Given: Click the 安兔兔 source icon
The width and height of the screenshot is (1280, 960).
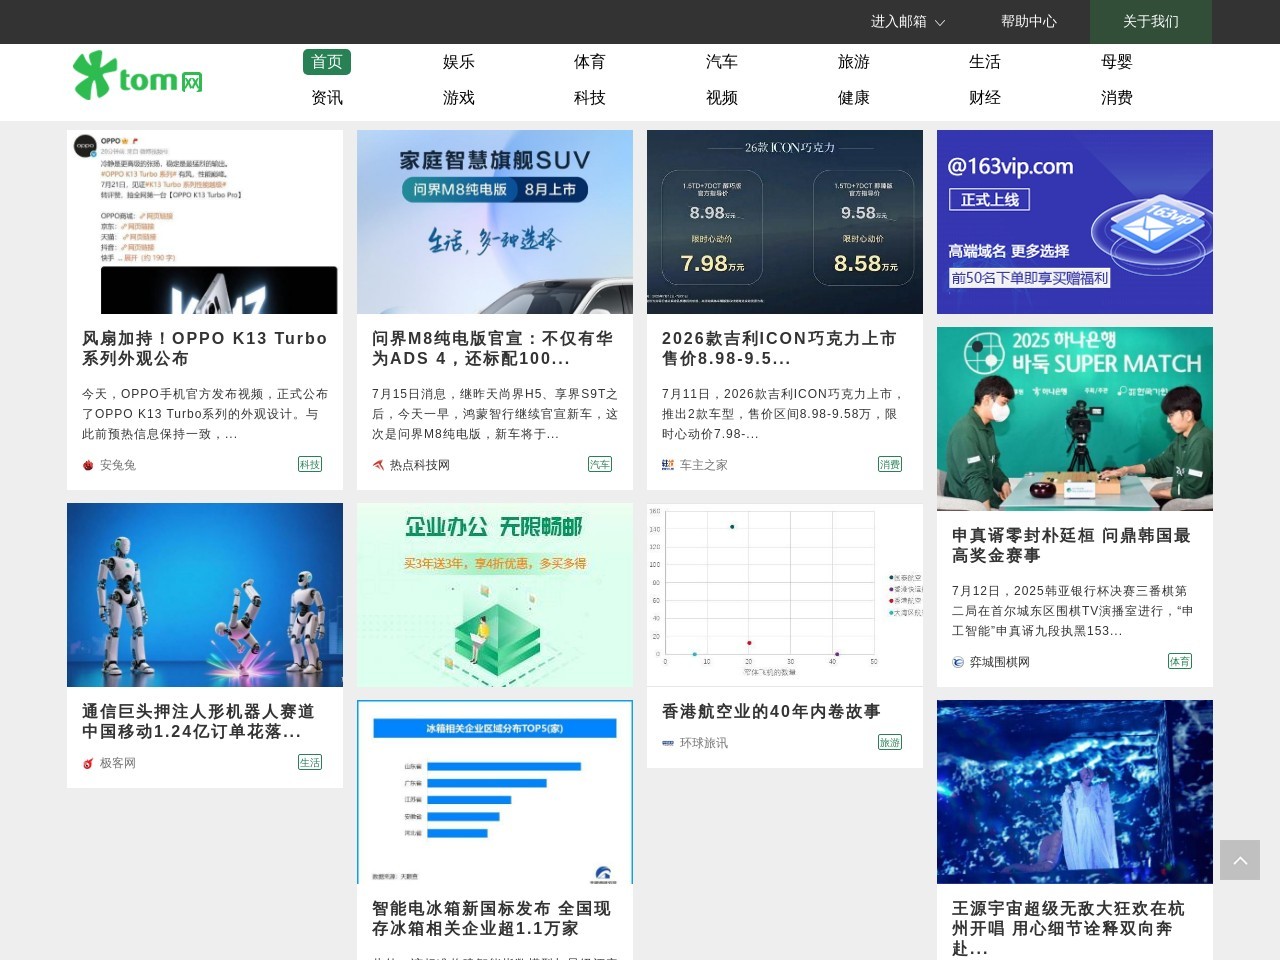Looking at the screenshot, I should 88,465.
